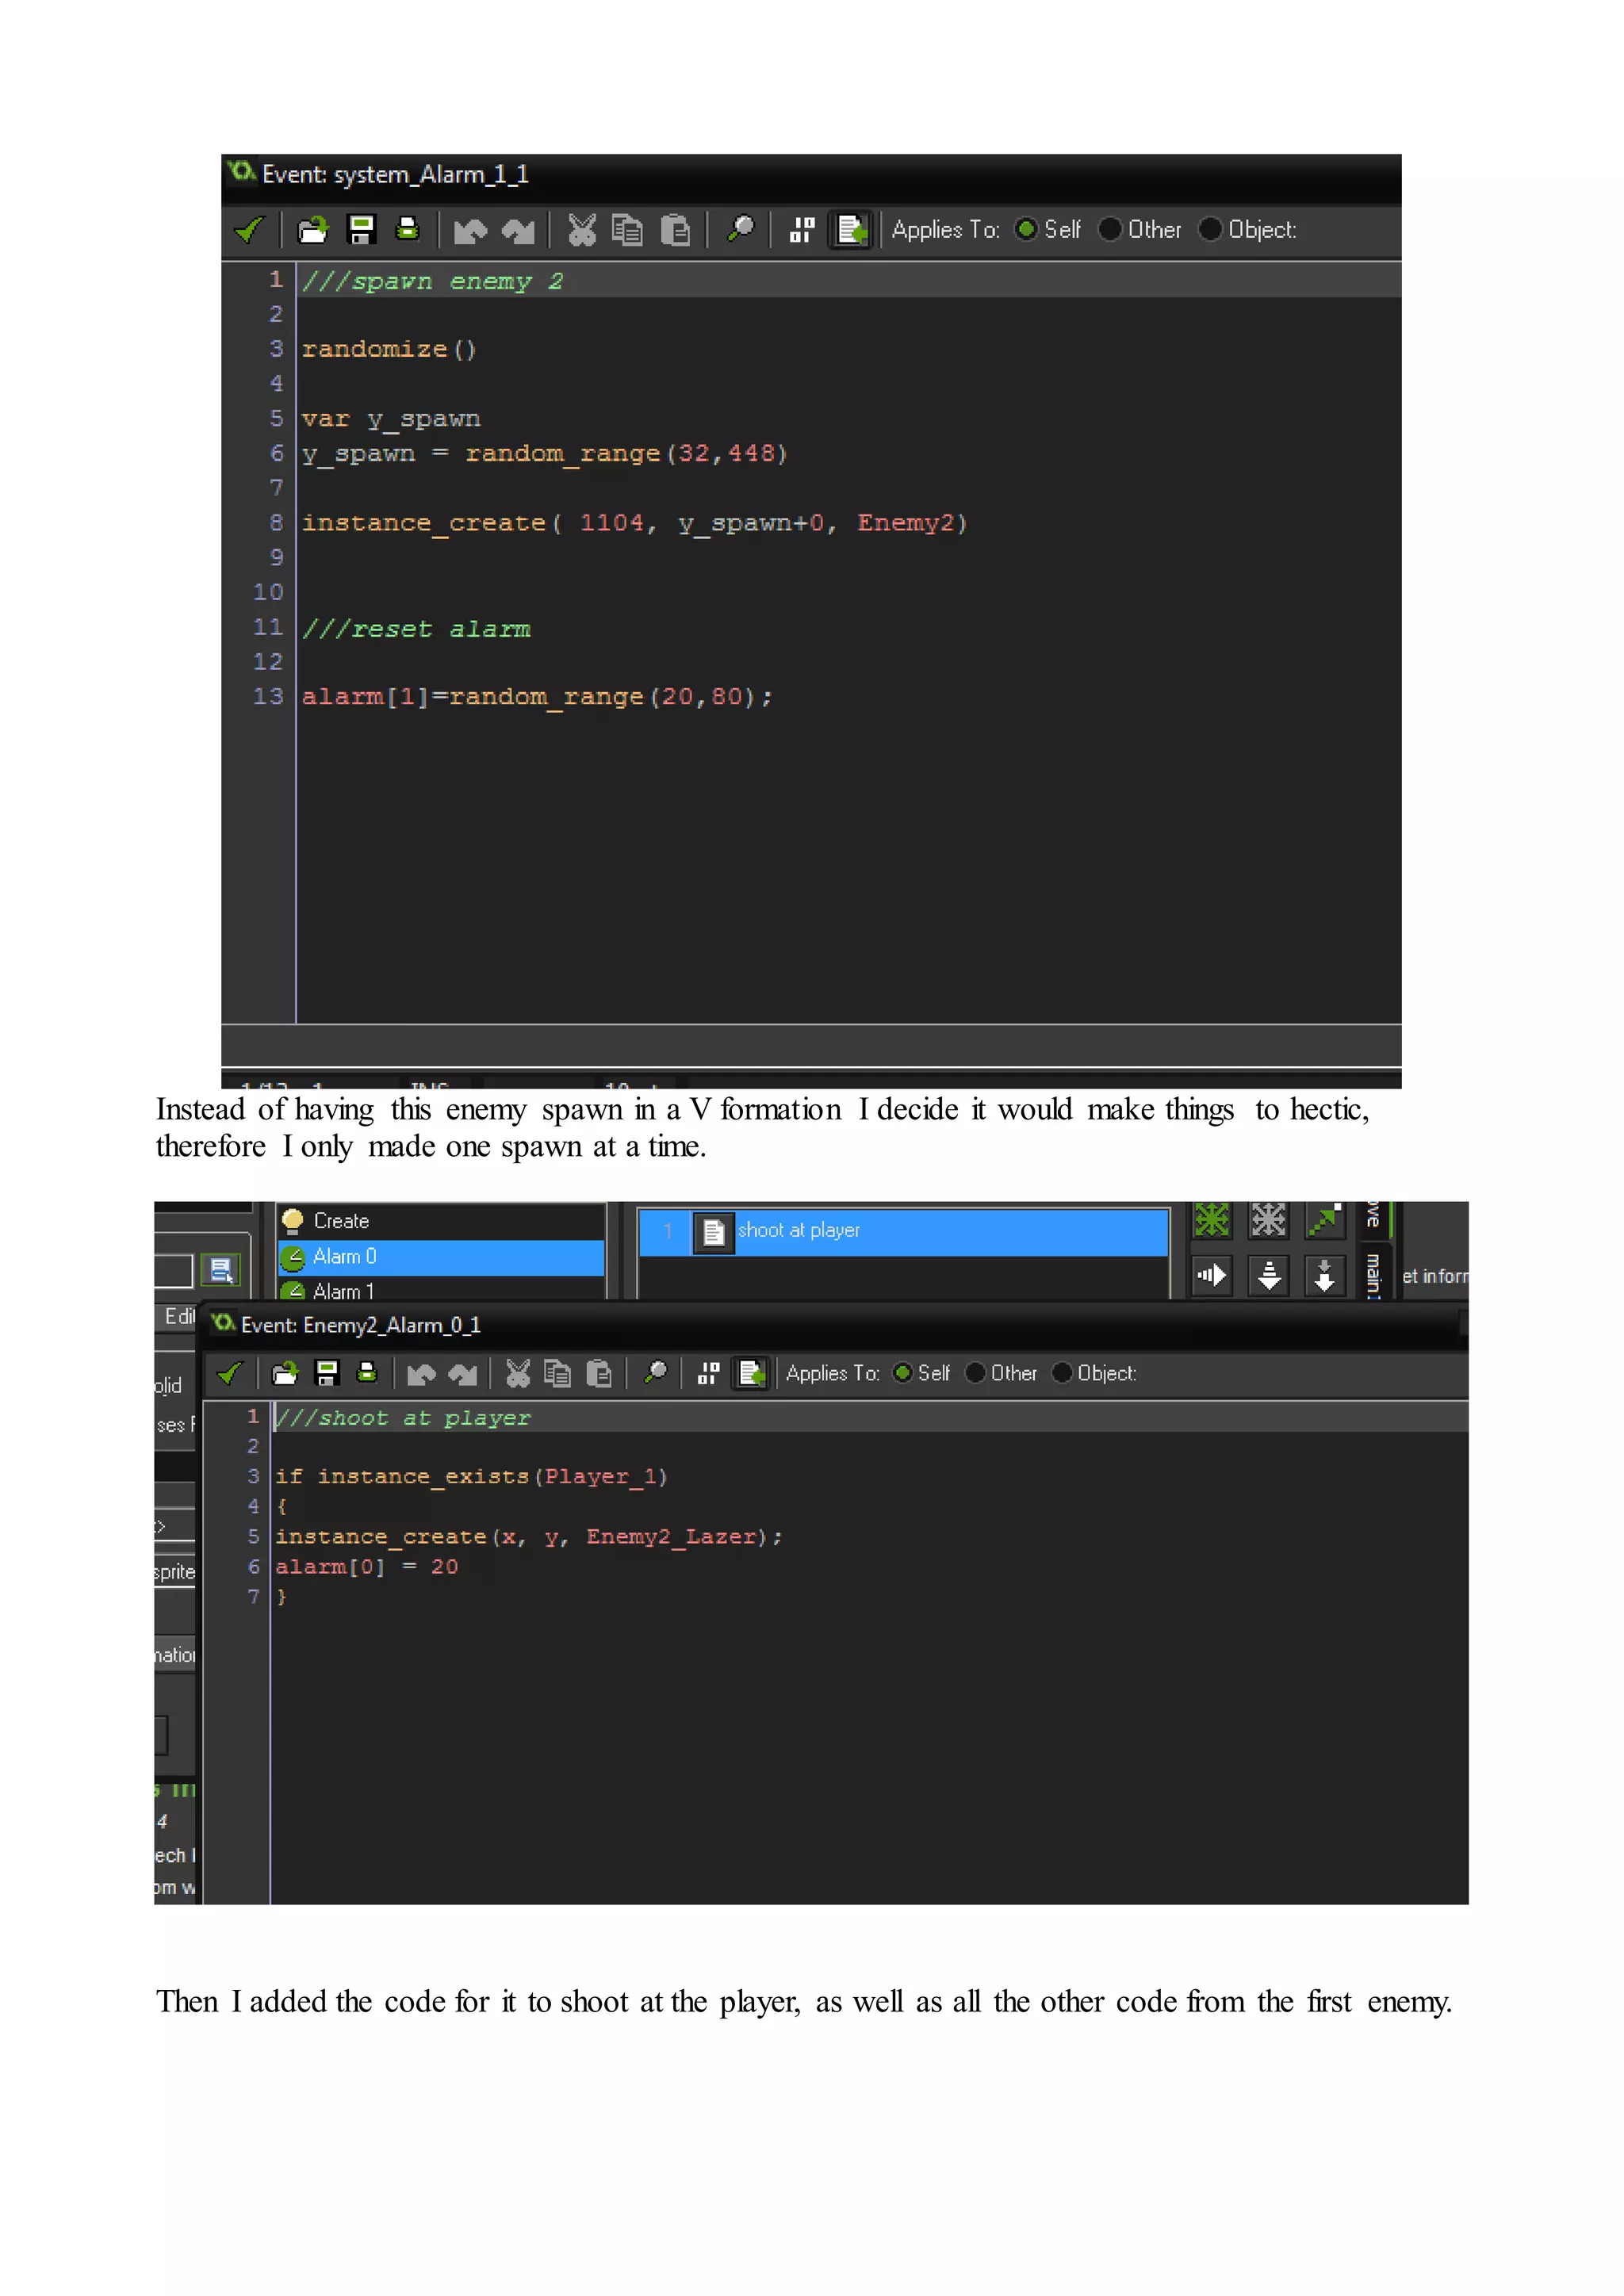Click magnifier search icon in system_Alarm_1_1 editor

(x=740, y=230)
